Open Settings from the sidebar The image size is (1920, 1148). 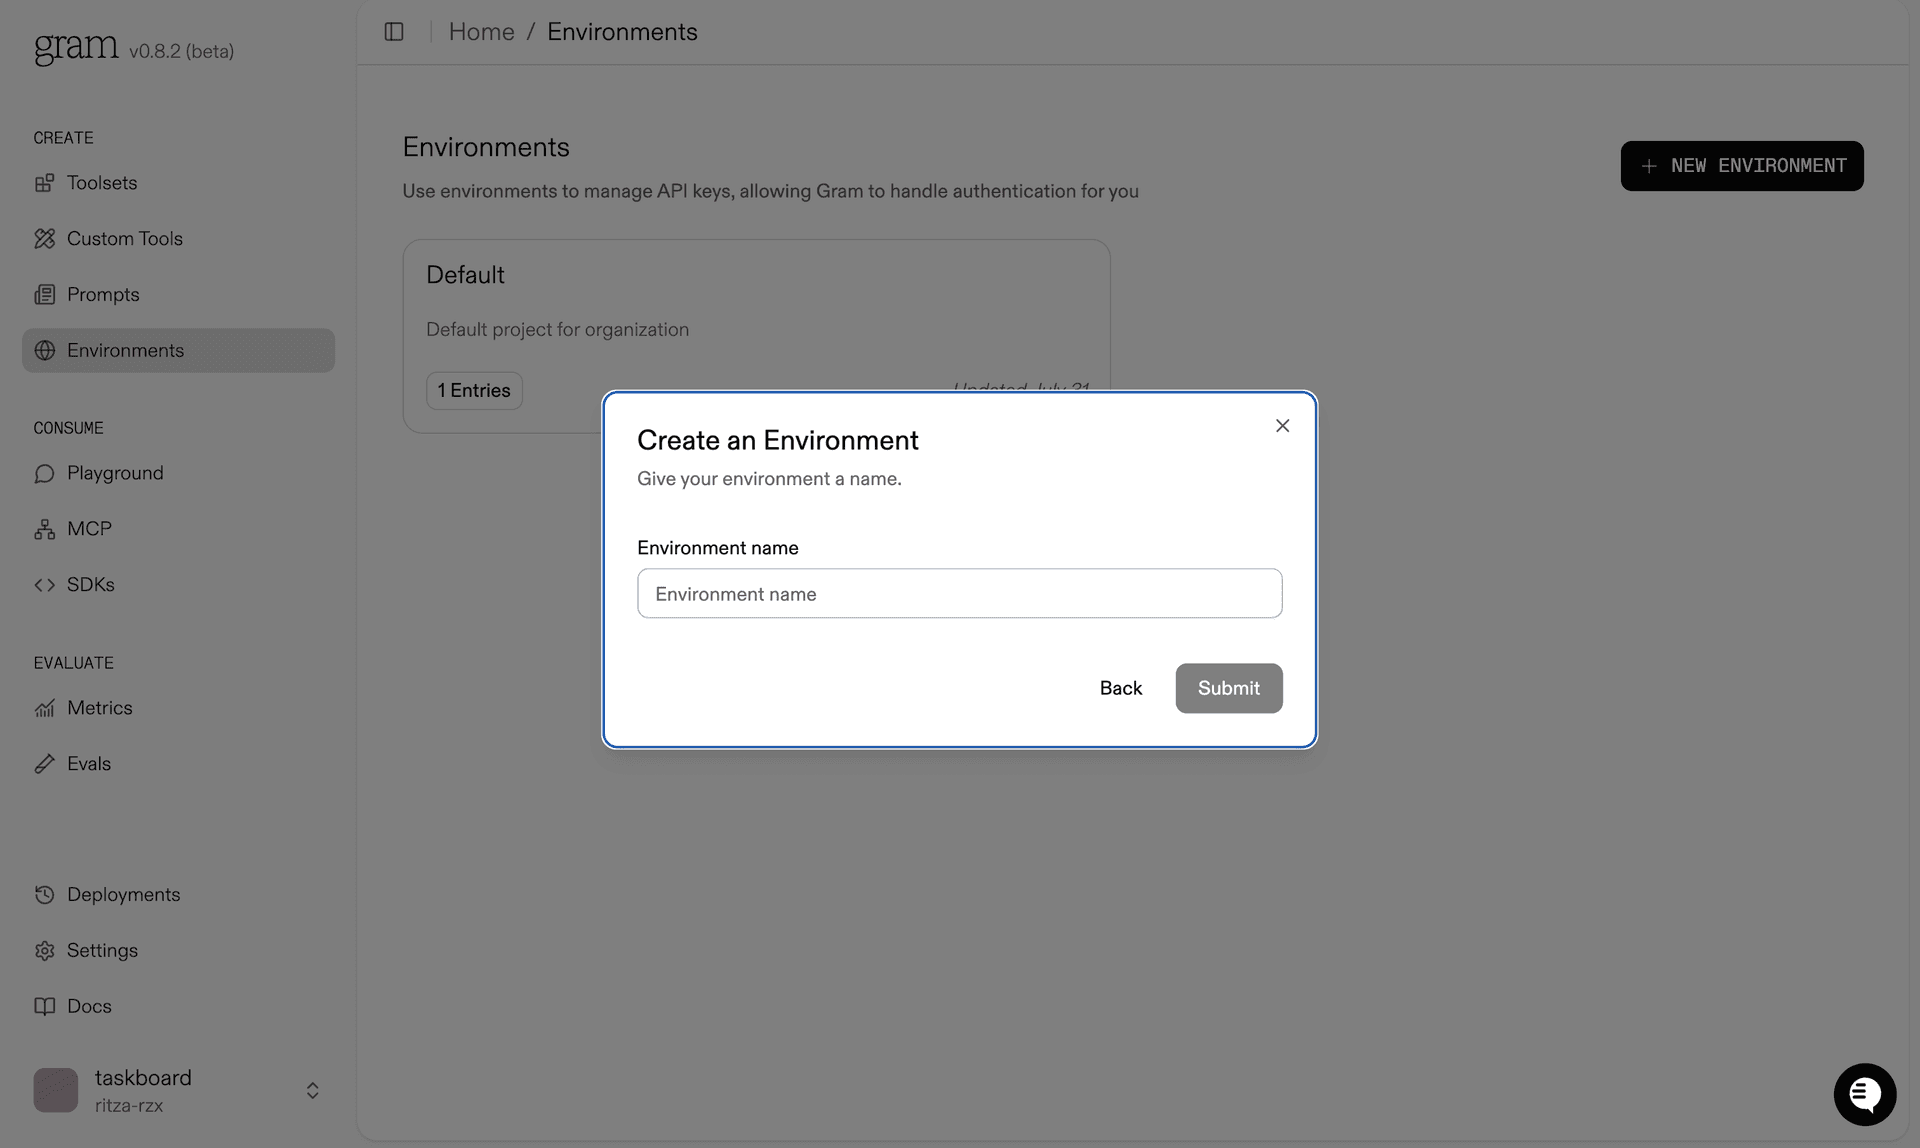click(x=102, y=950)
